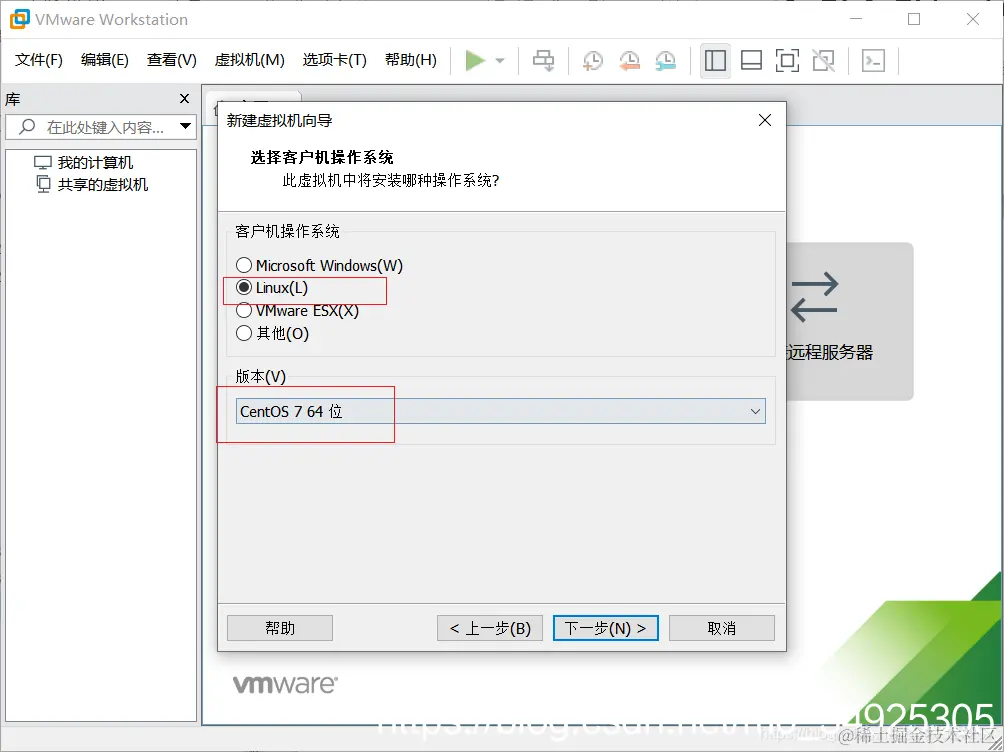Open the 虚拟机(M) menu
Screen dimensions: 1004x752
249,60
